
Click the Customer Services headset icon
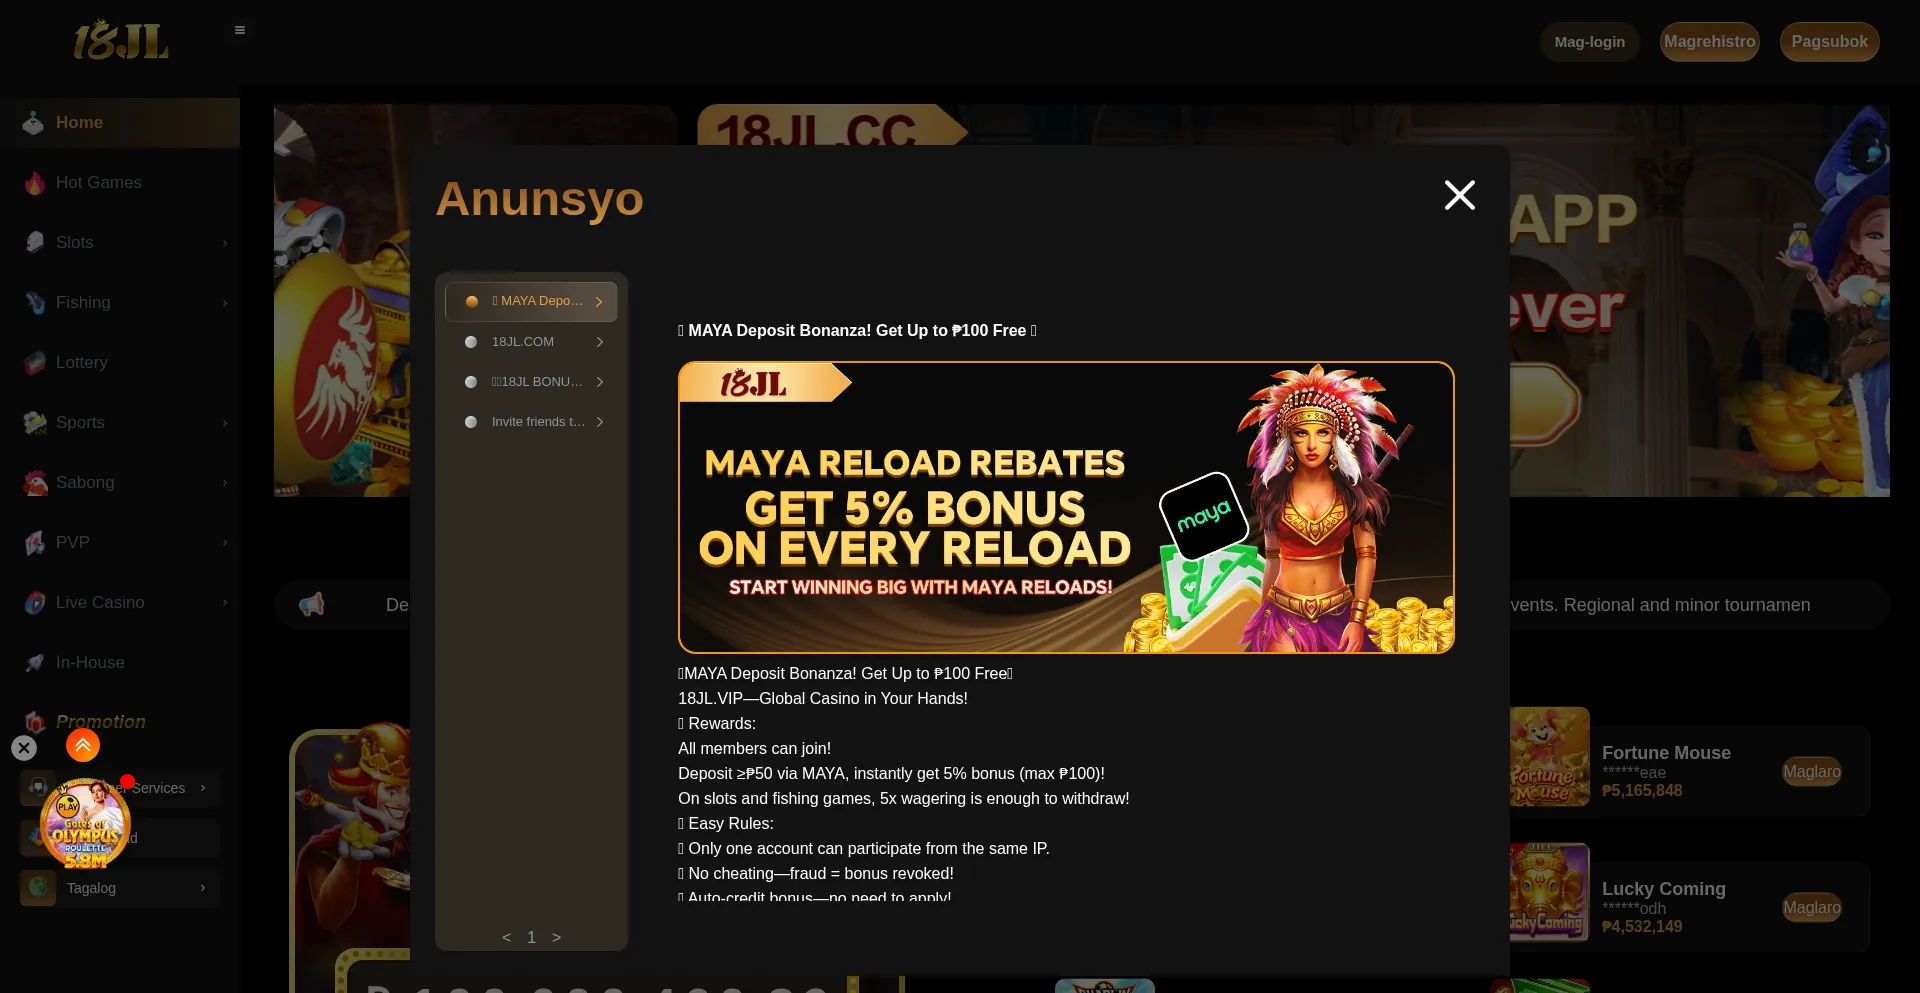click(x=38, y=787)
